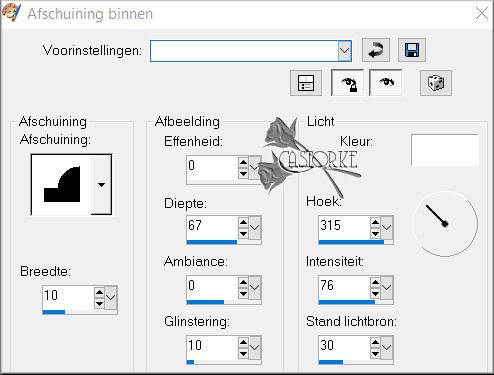Decrease Stand lichtbron with down arrow
This screenshot has height=375, width=494.
point(375,353)
